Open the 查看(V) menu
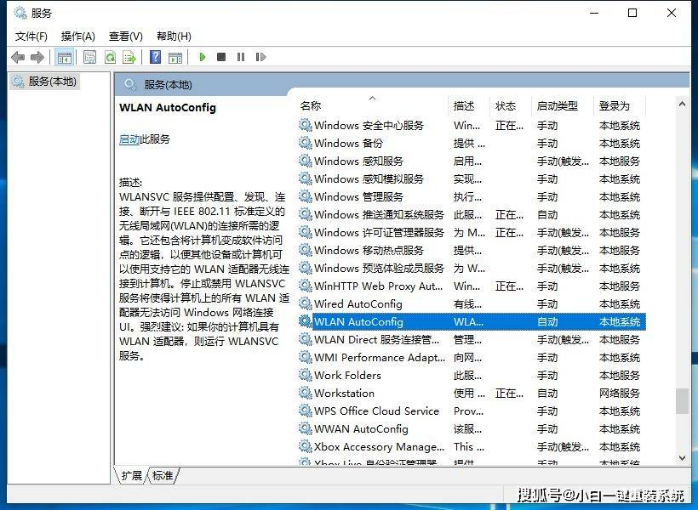This screenshot has width=698, height=511. click(x=126, y=36)
